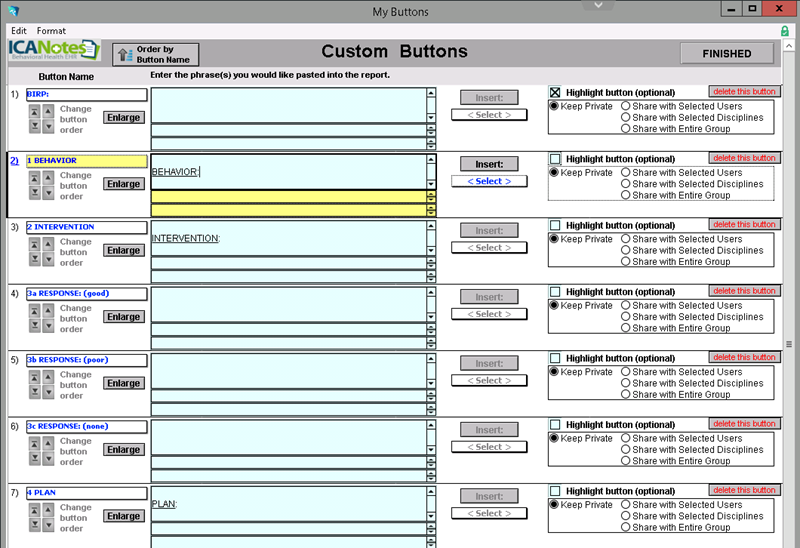Move 4 PLAN button to top of order
The image size is (800, 548).
tap(34, 510)
